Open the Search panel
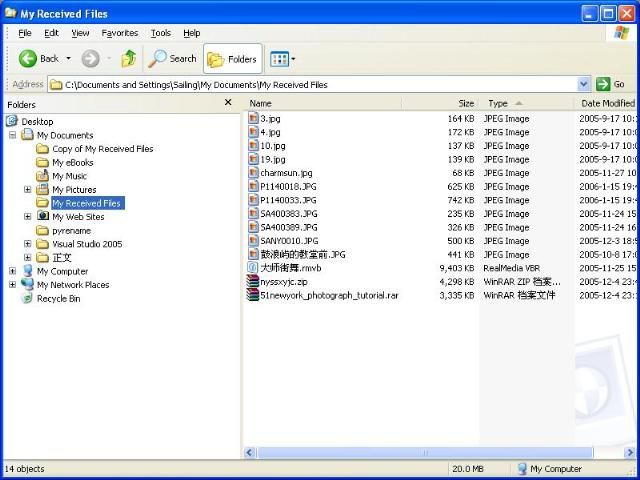Viewport: 640px width, 480px height. click(172, 59)
